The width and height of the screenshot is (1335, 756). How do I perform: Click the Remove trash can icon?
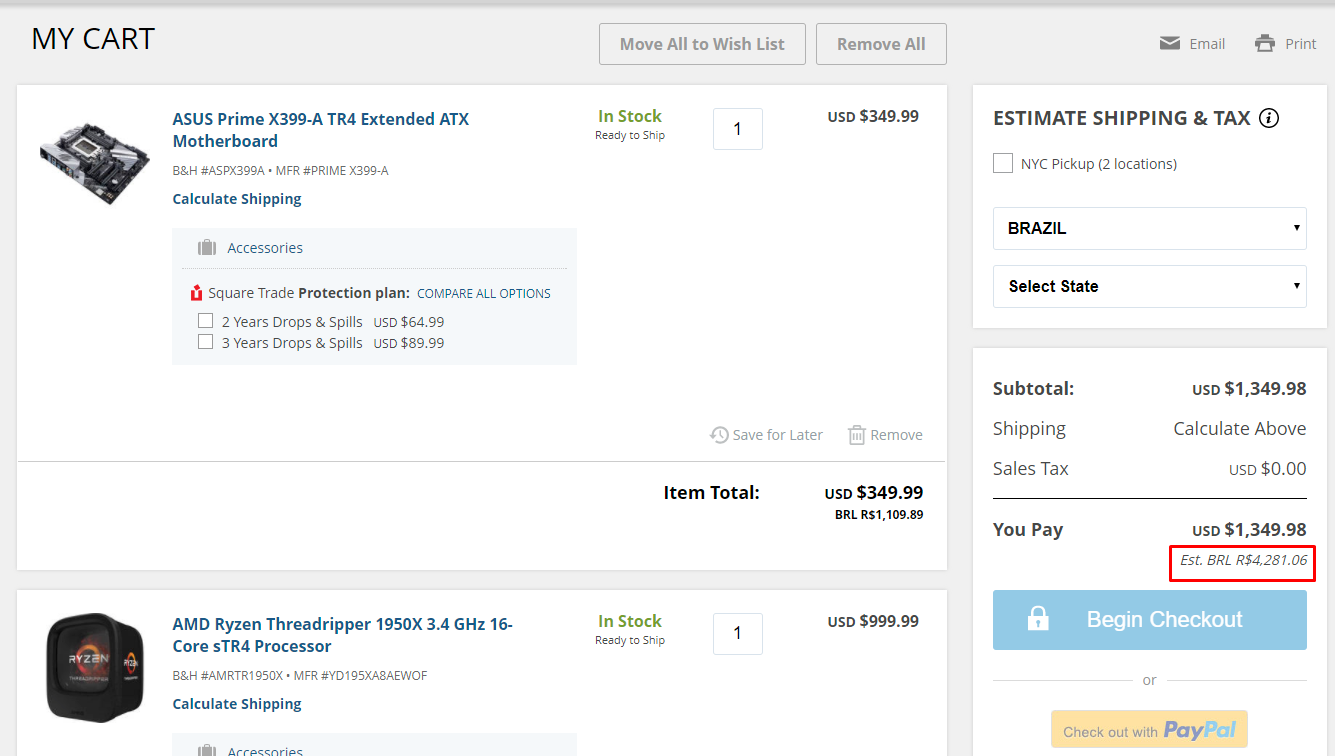(x=856, y=434)
